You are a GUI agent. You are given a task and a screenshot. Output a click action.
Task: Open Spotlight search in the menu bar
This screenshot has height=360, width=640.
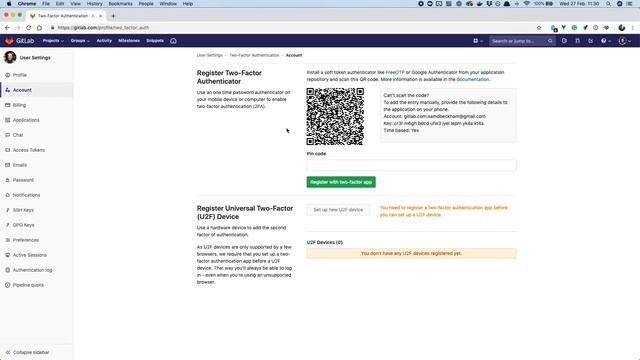pyautogui.click(x=608, y=4)
